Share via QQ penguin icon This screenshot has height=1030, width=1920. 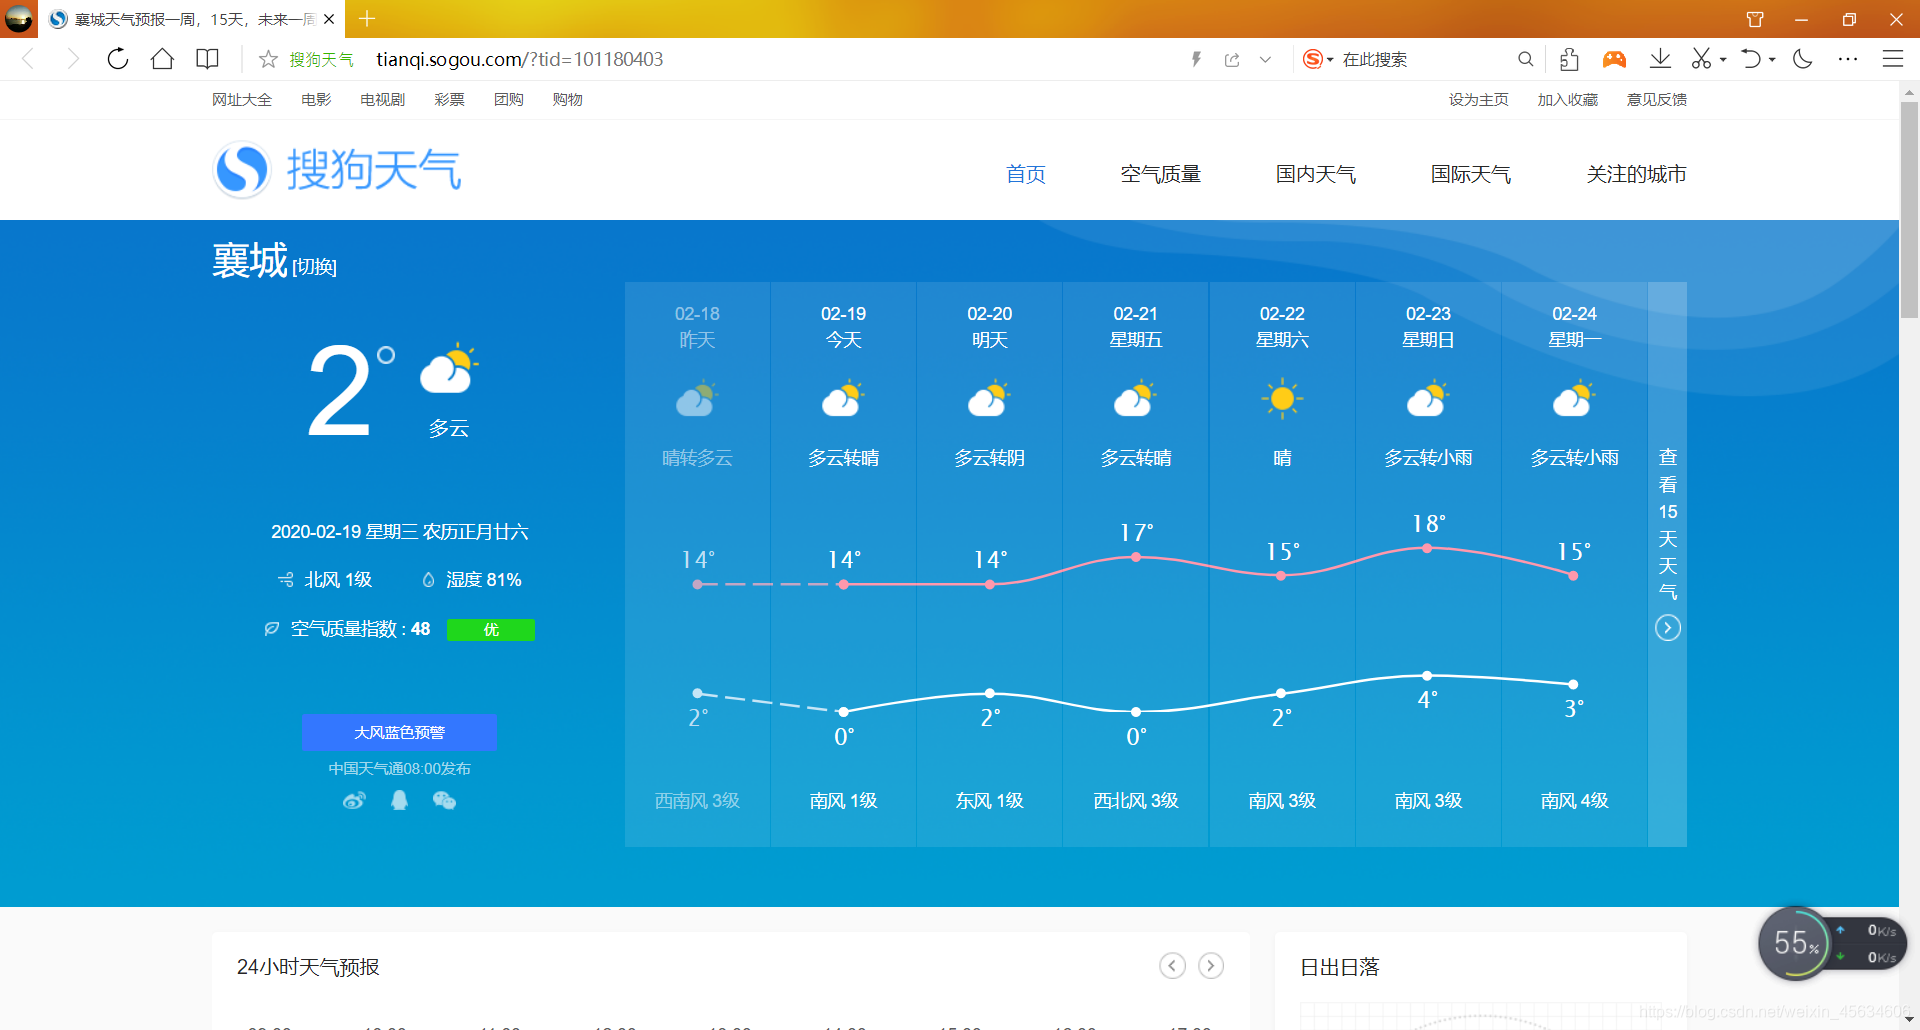(399, 800)
